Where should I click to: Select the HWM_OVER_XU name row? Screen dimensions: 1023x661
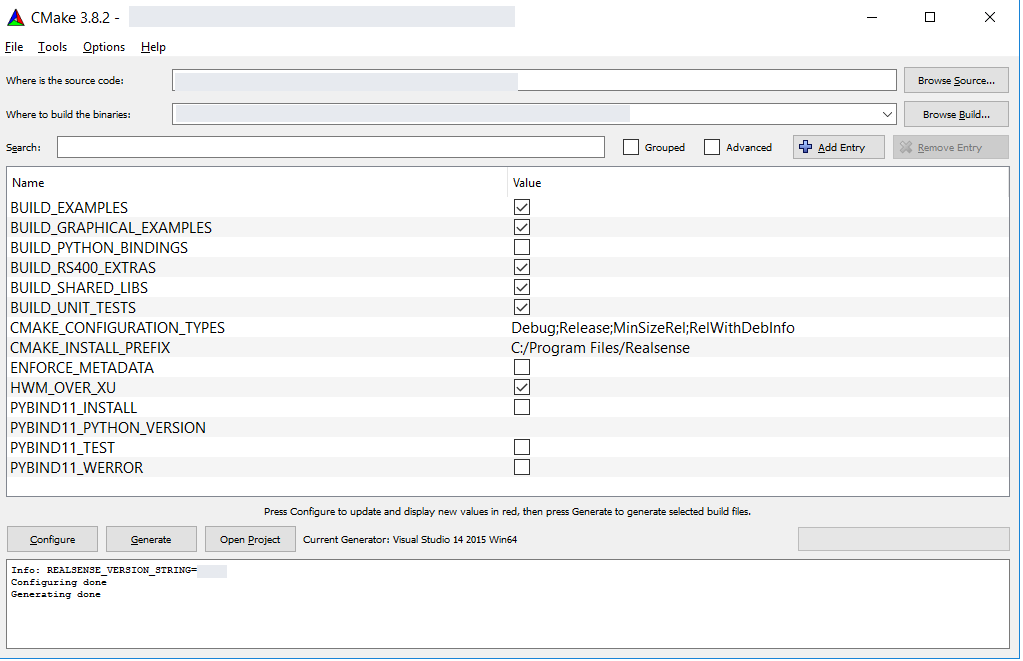63,388
